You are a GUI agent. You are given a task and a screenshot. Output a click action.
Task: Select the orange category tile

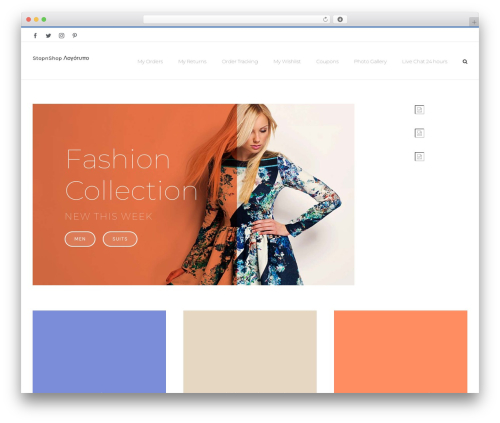click(x=401, y=352)
